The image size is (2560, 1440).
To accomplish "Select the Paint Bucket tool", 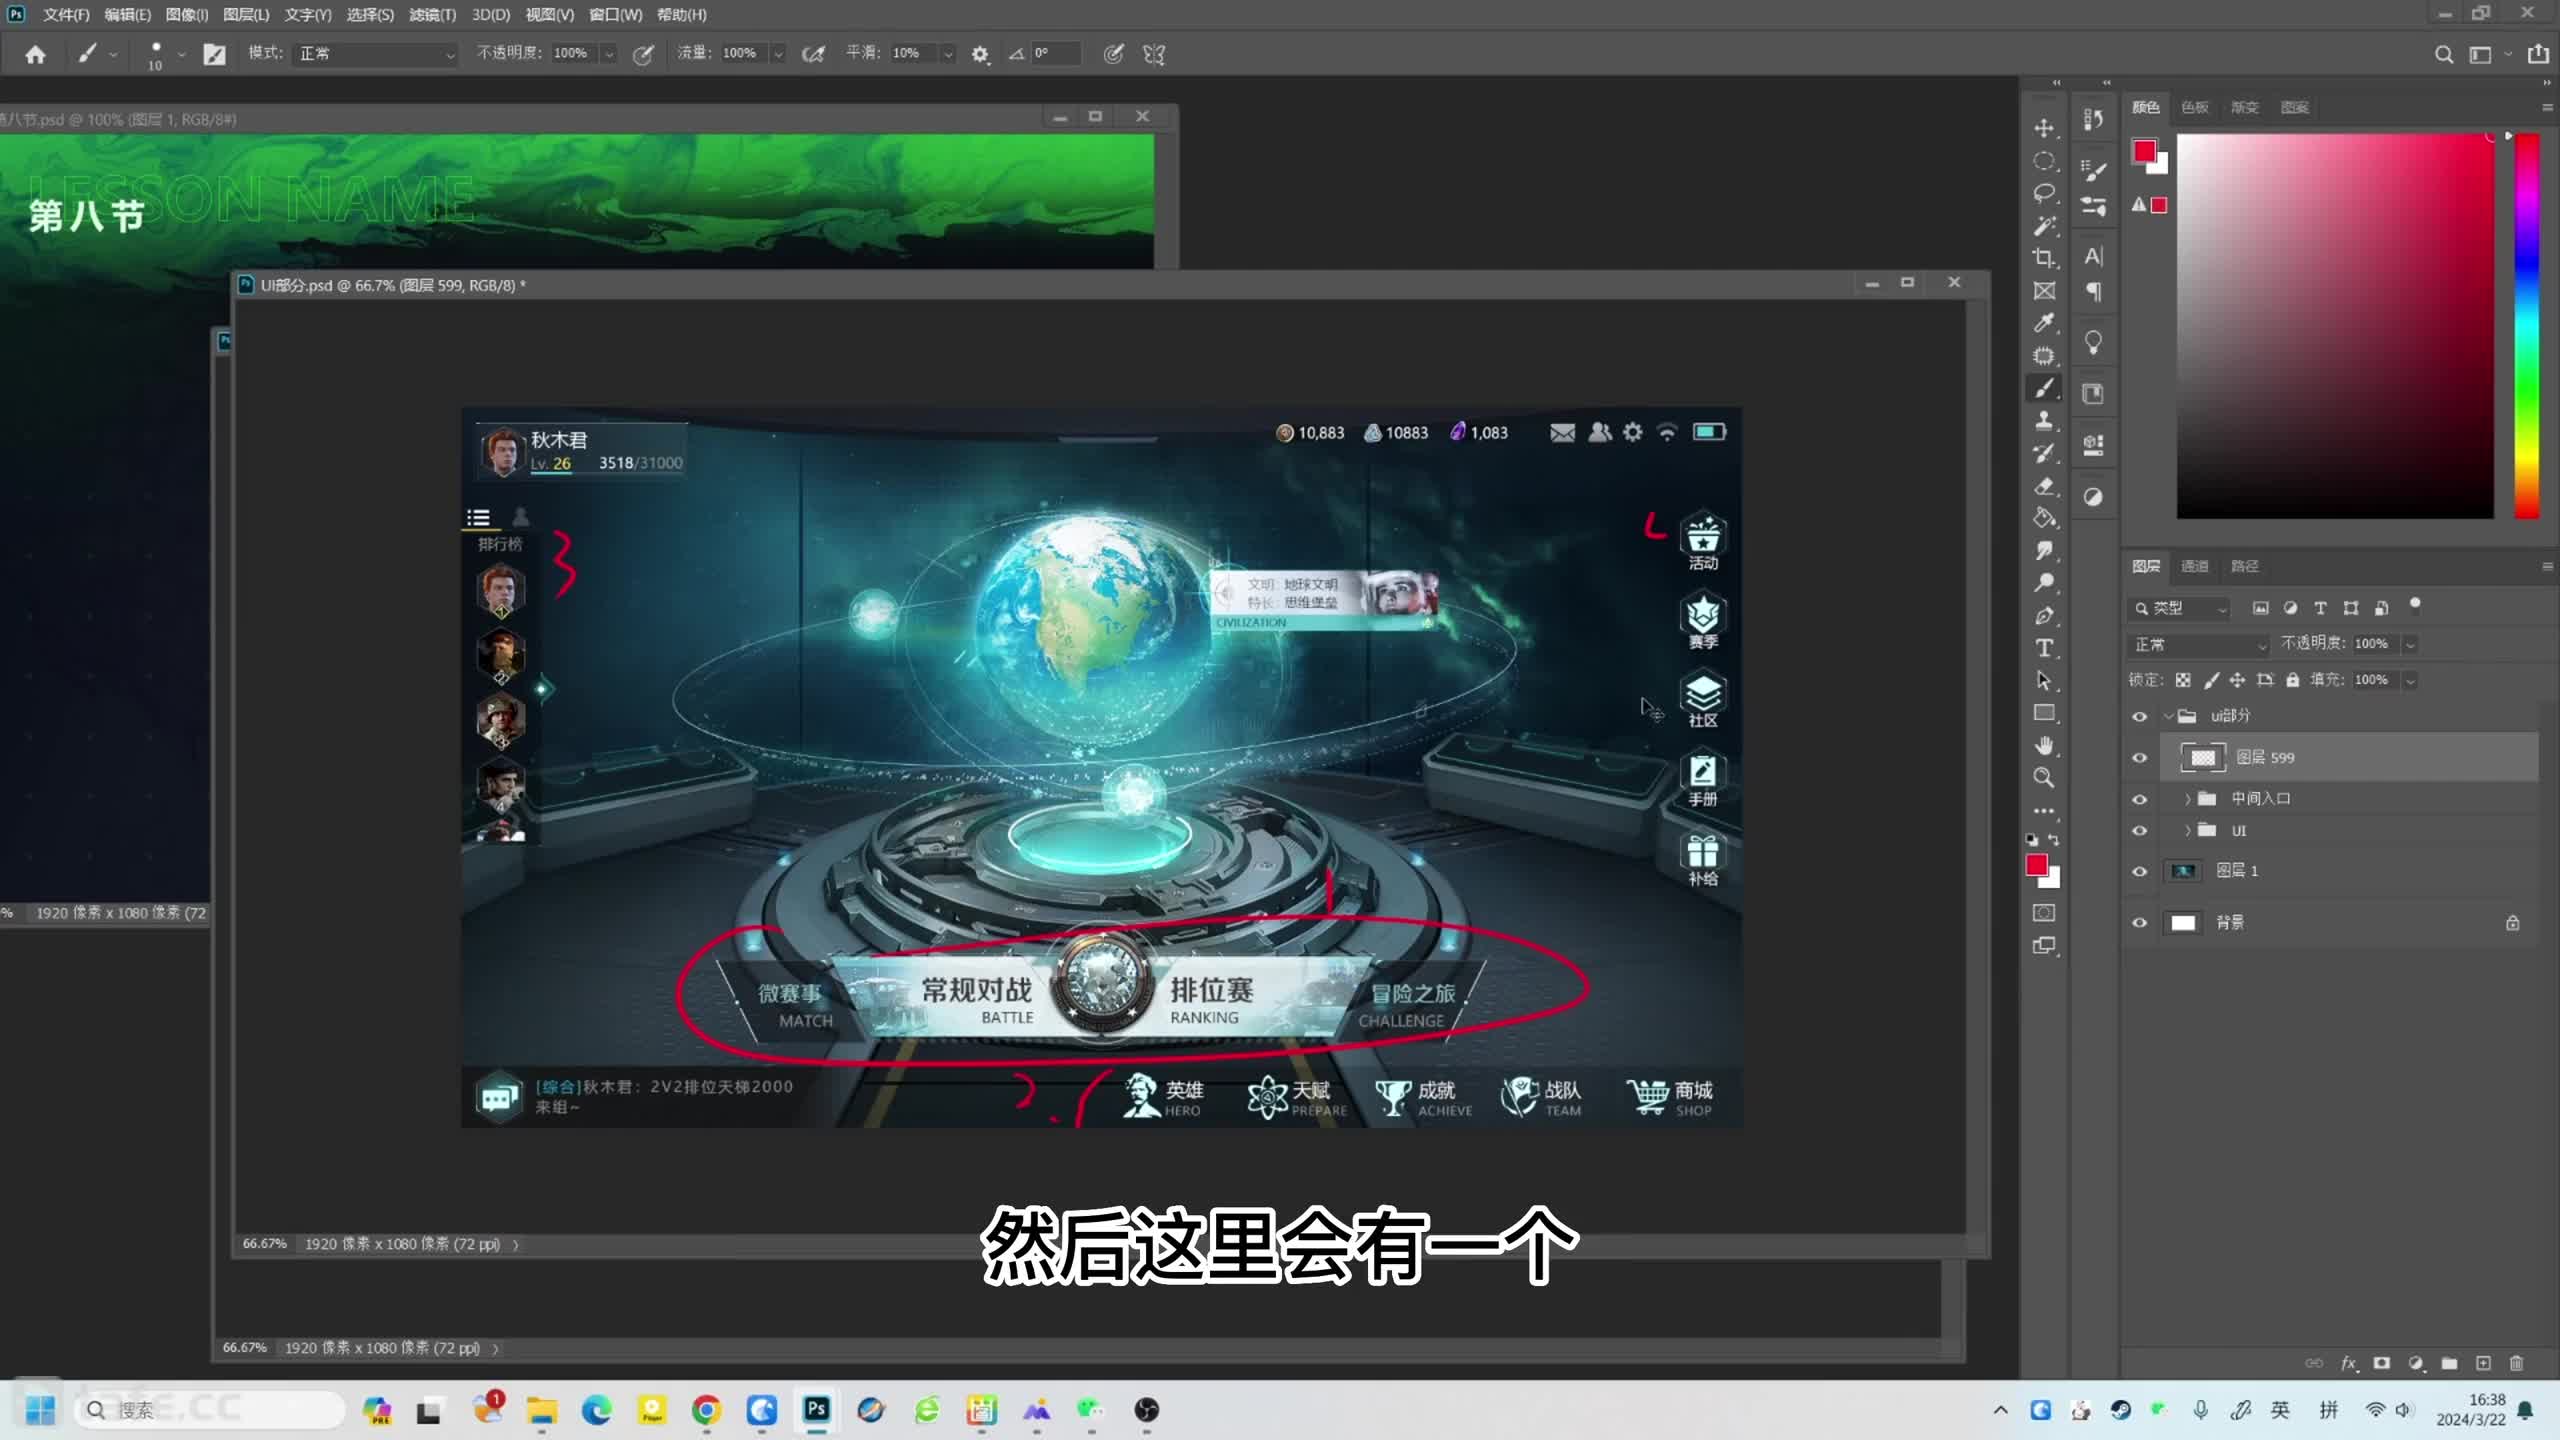I will coord(2044,518).
